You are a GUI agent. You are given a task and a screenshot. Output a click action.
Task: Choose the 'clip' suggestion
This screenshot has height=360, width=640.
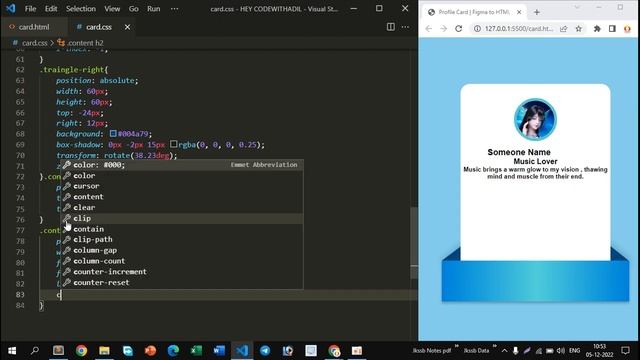182,218
